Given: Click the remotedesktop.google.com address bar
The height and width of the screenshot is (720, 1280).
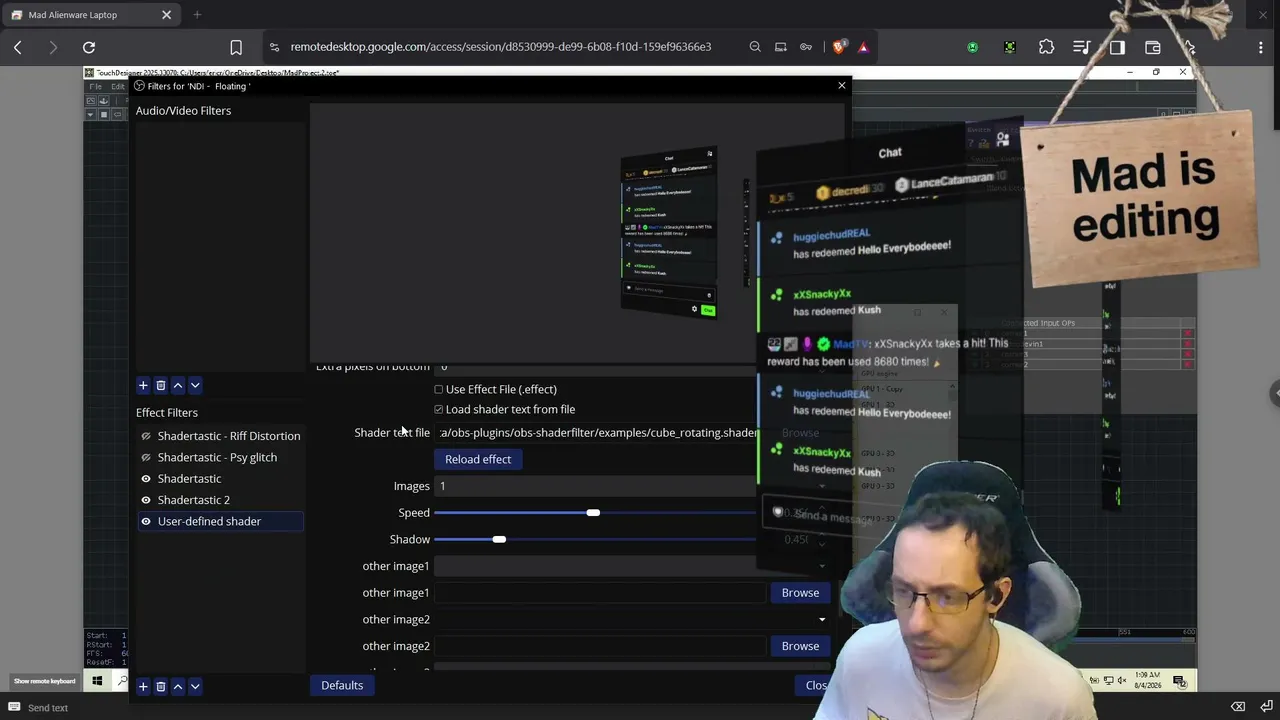Looking at the screenshot, I should (501, 47).
